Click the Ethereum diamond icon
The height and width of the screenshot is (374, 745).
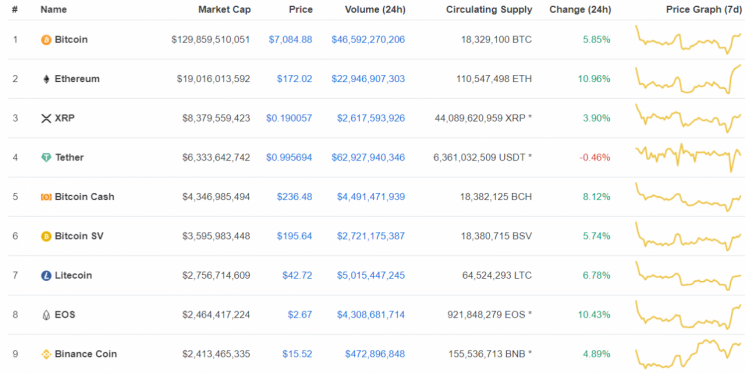[x=46, y=79]
